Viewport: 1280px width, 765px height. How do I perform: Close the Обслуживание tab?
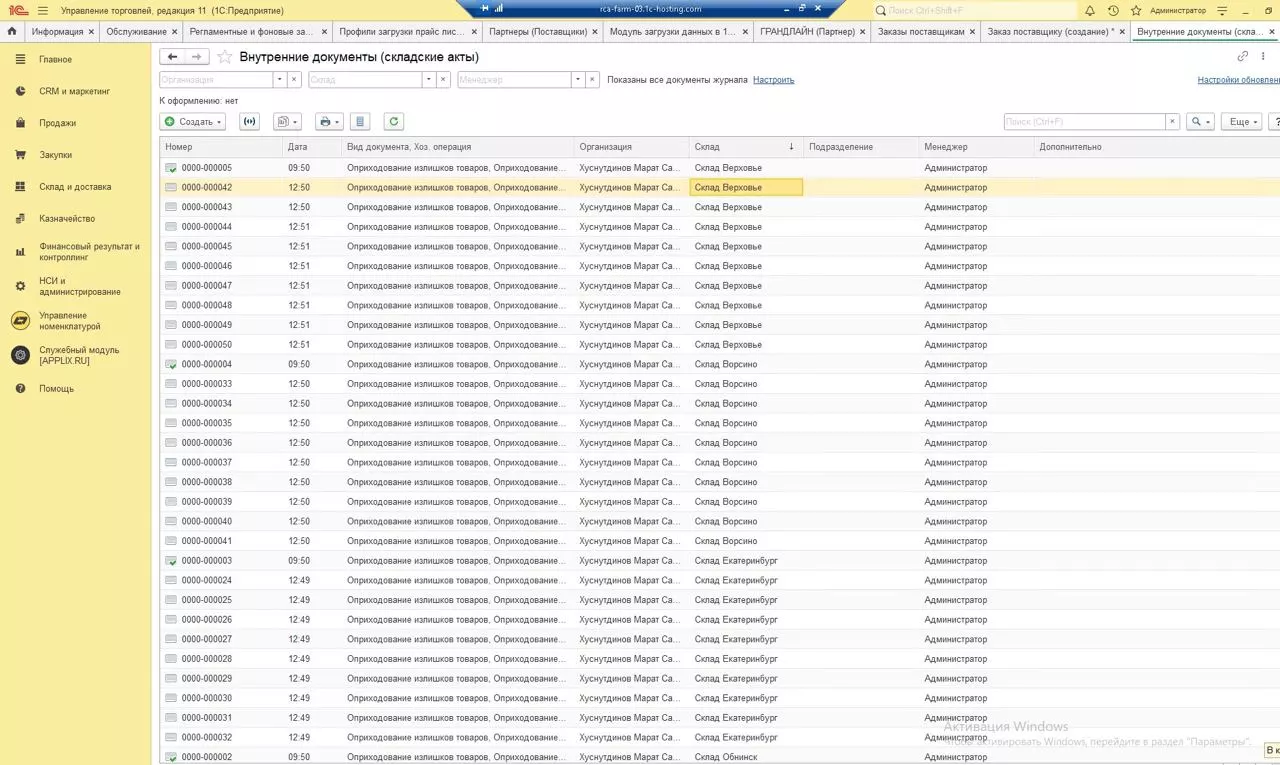tap(176, 32)
